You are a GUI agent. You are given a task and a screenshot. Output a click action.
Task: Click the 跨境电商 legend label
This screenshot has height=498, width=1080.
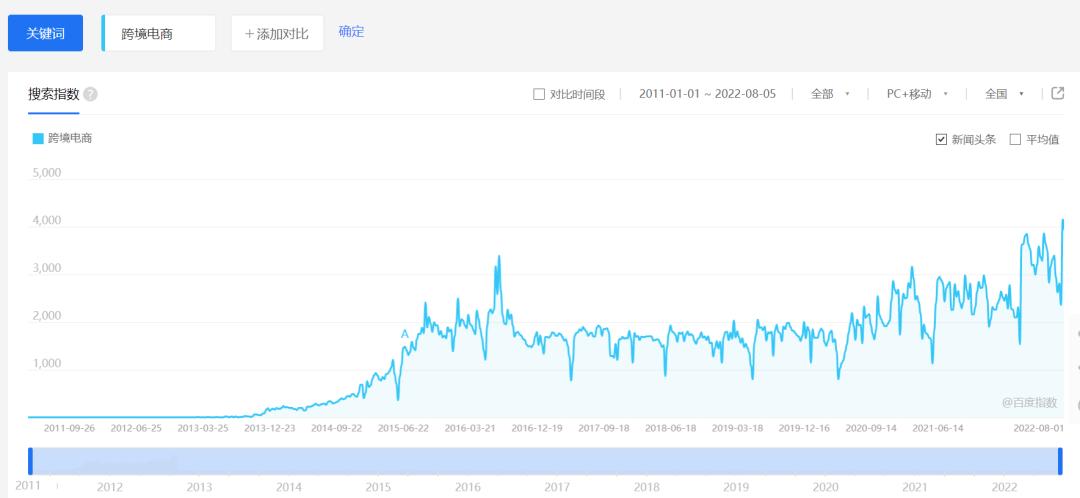click(x=70, y=139)
